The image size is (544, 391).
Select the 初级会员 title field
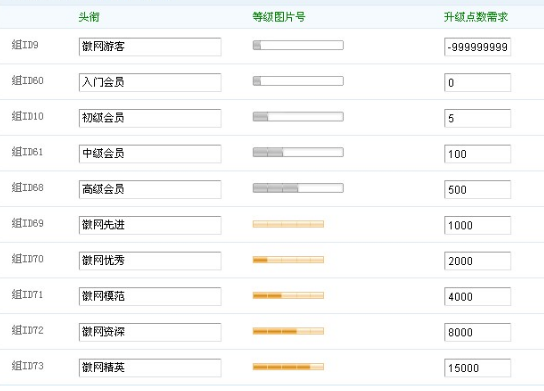150,118
